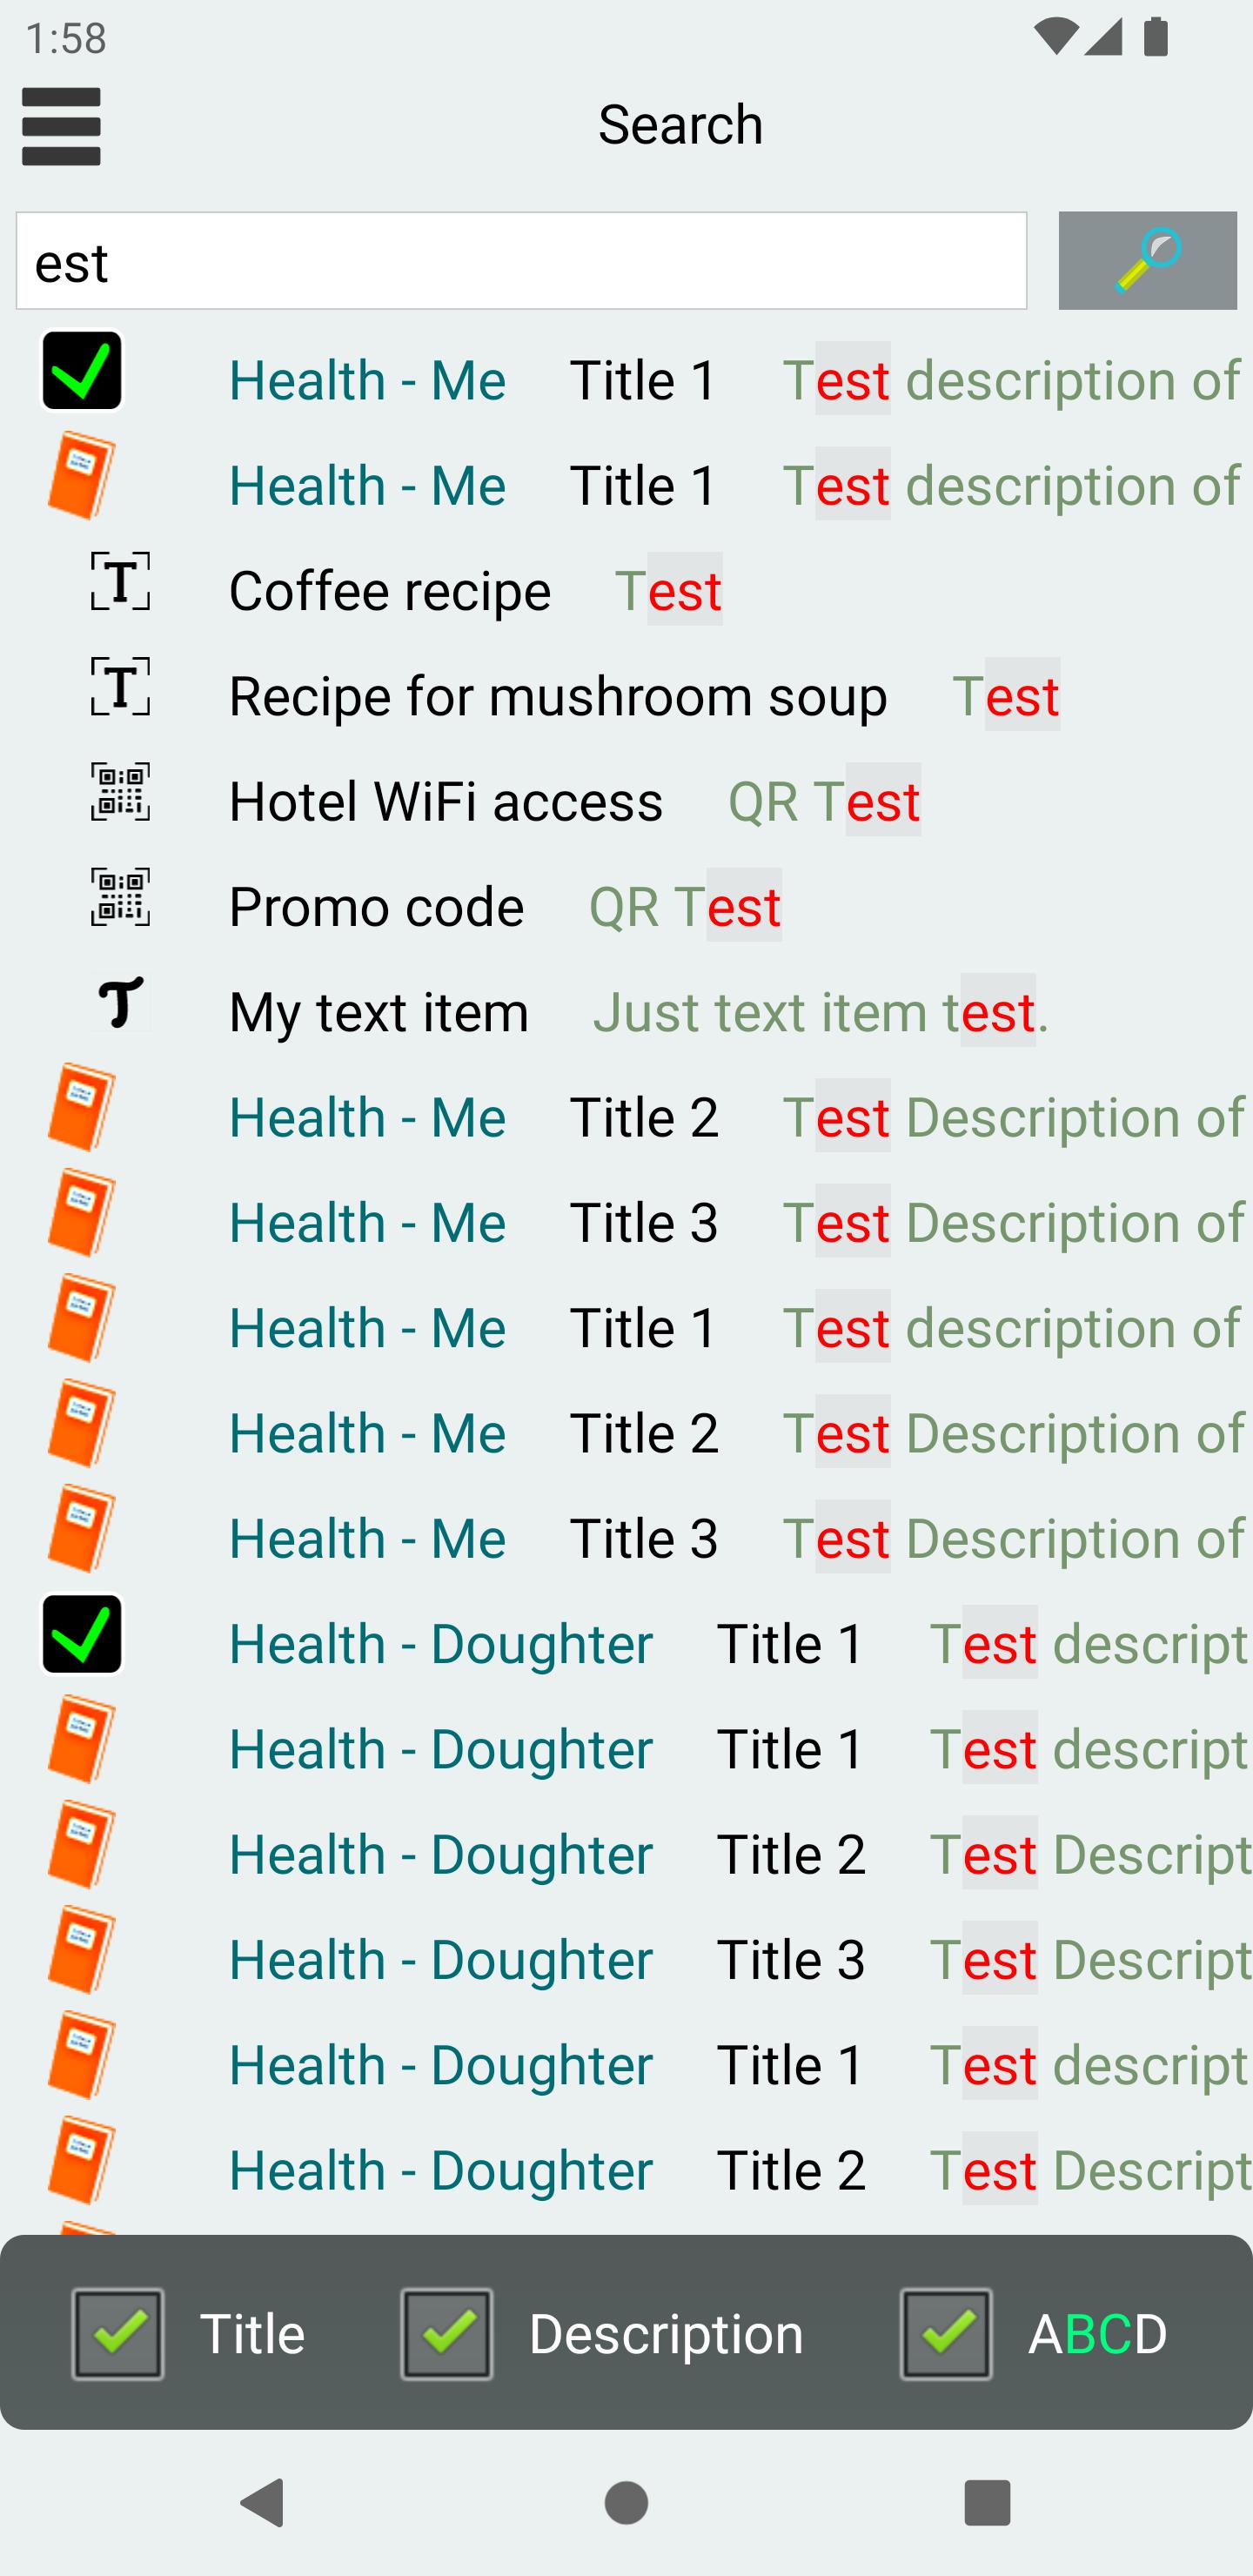Viewport: 1253px width, 2576px height.
Task: Tap the bold T icon for My text item
Action: pos(121,1002)
